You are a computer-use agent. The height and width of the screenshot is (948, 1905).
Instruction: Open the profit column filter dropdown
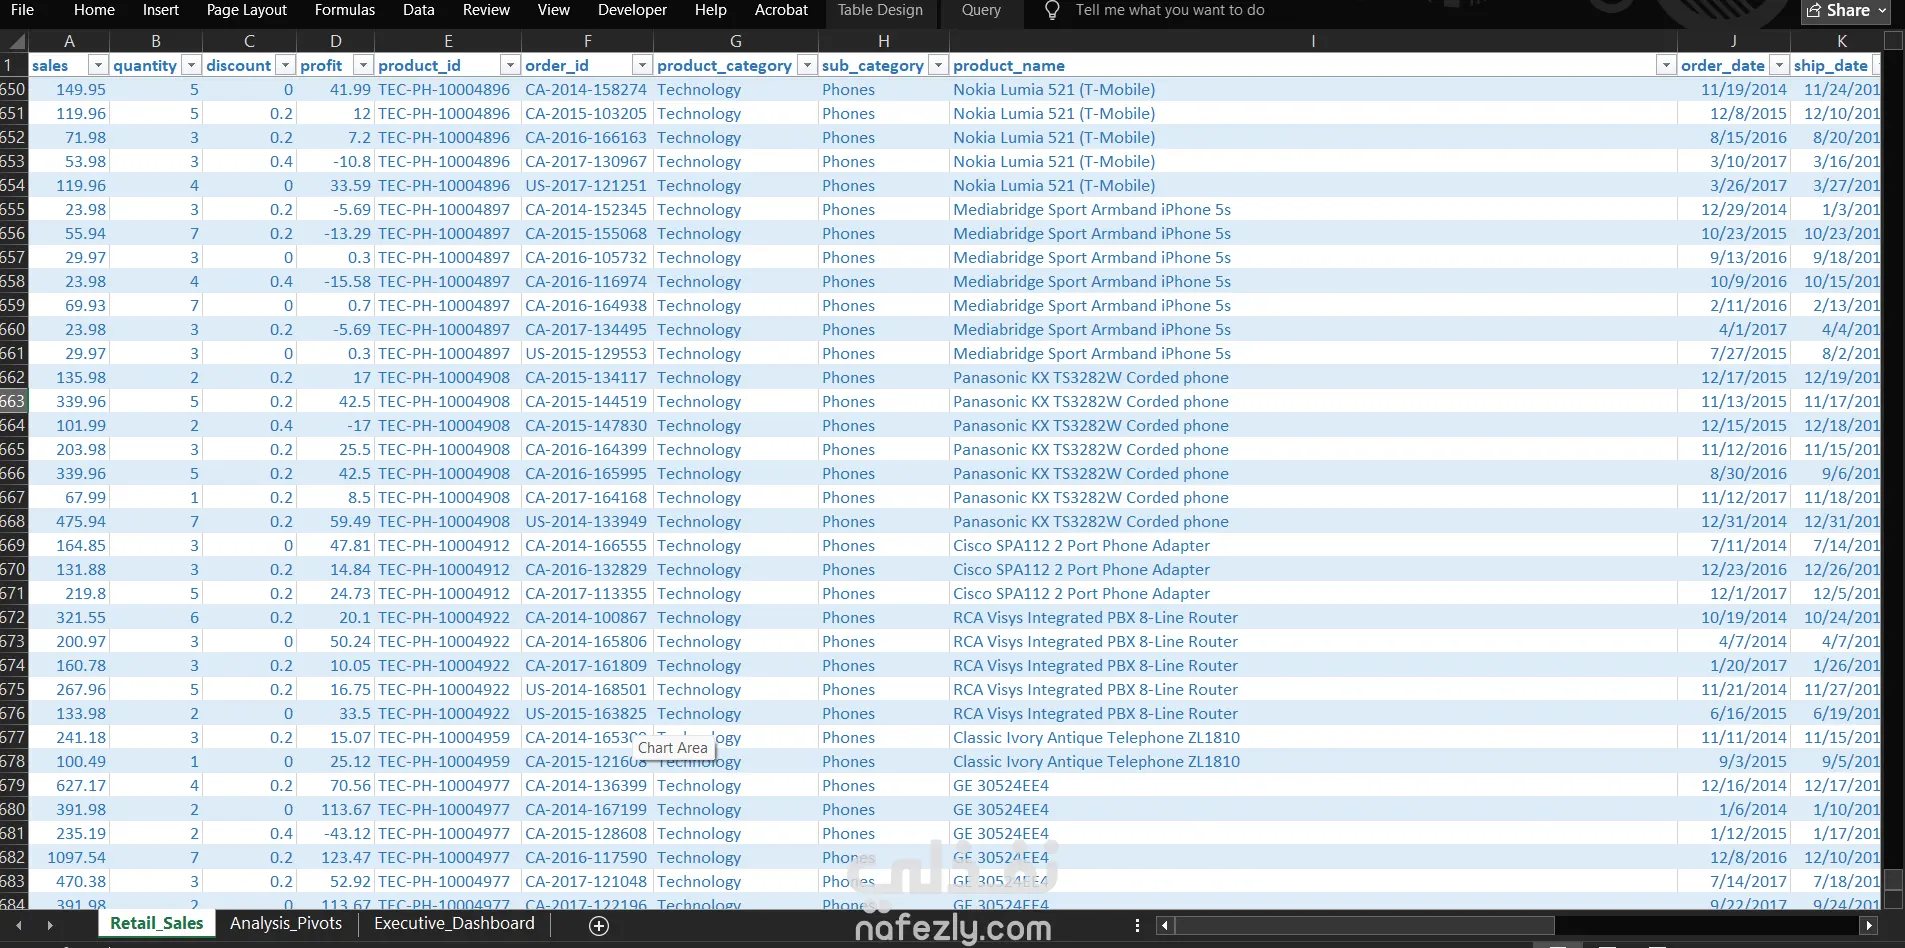(x=363, y=65)
